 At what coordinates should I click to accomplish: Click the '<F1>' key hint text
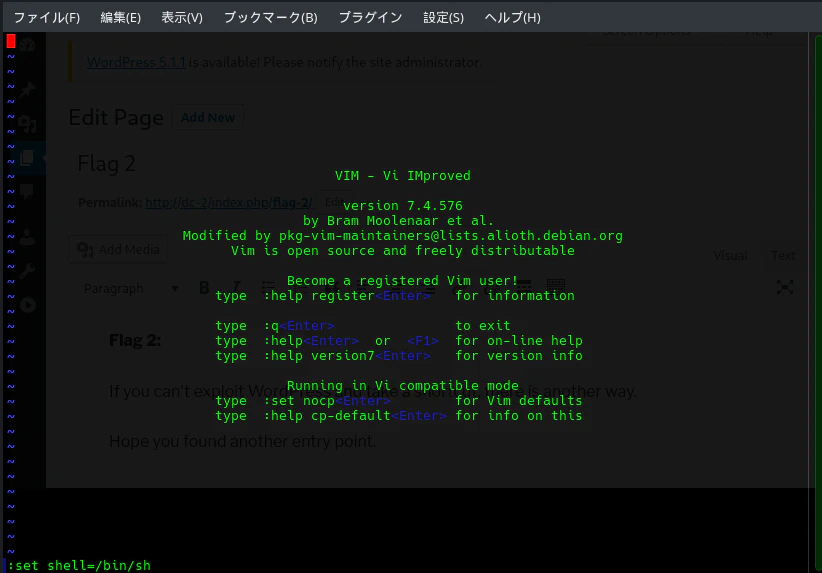pyautogui.click(x=423, y=341)
